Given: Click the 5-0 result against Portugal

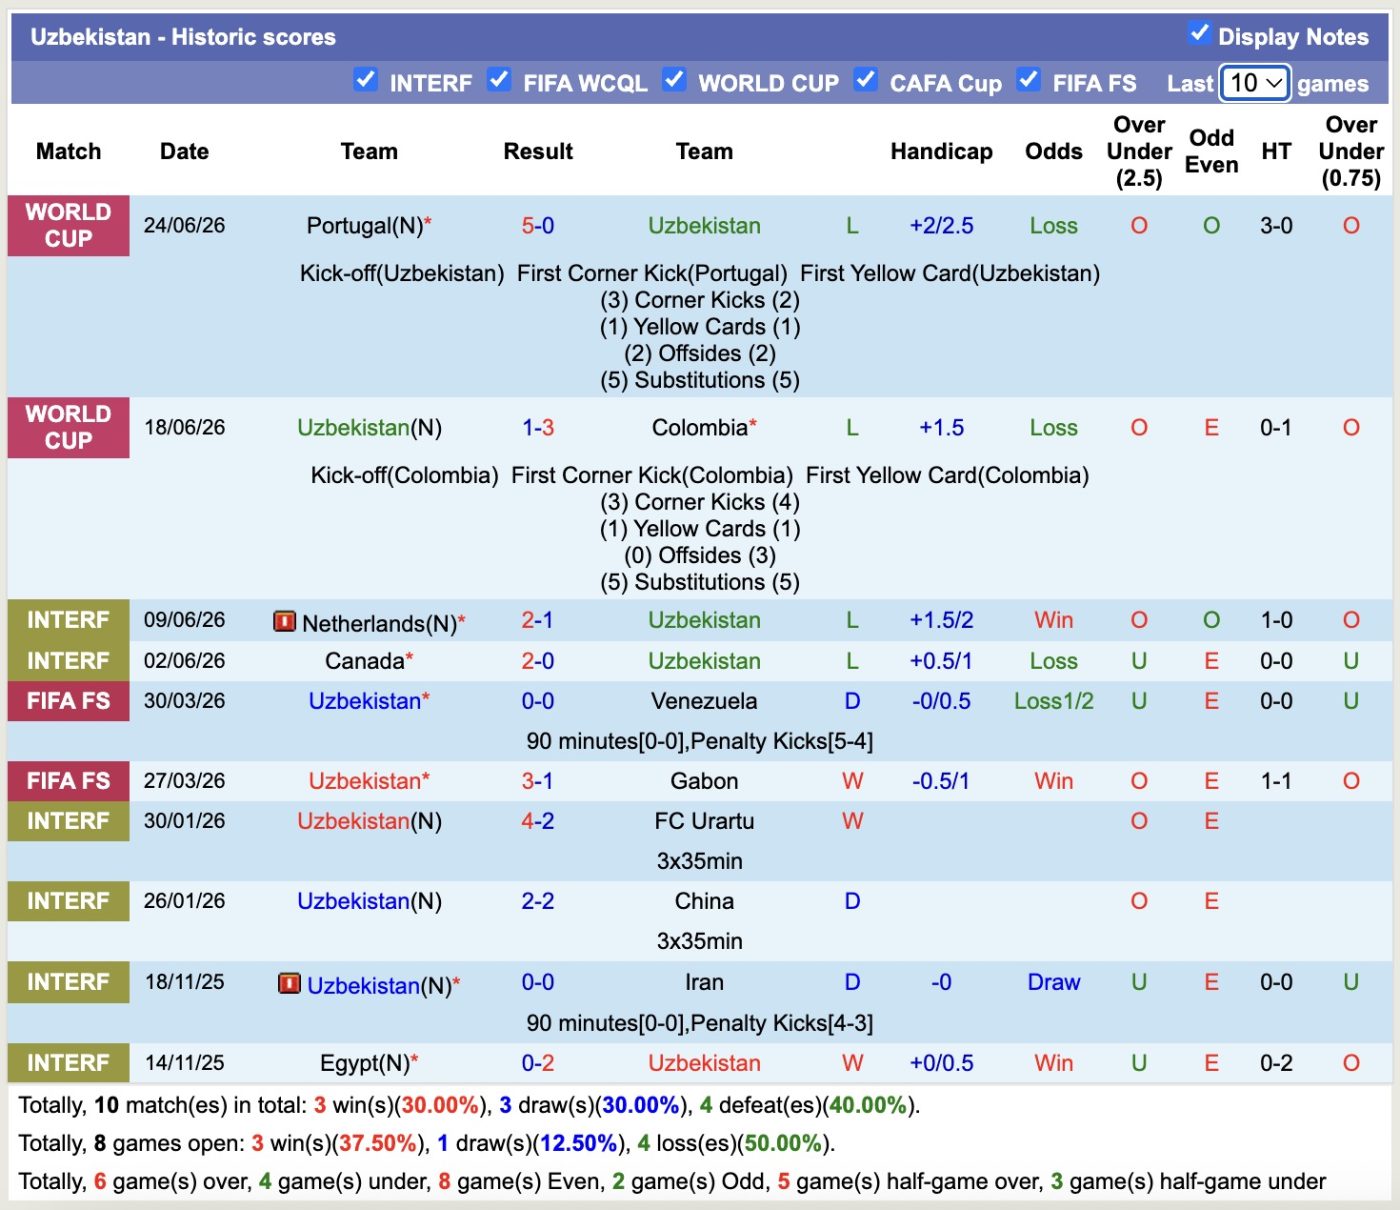Looking at the screenshot, I should (x=538, y=226).
